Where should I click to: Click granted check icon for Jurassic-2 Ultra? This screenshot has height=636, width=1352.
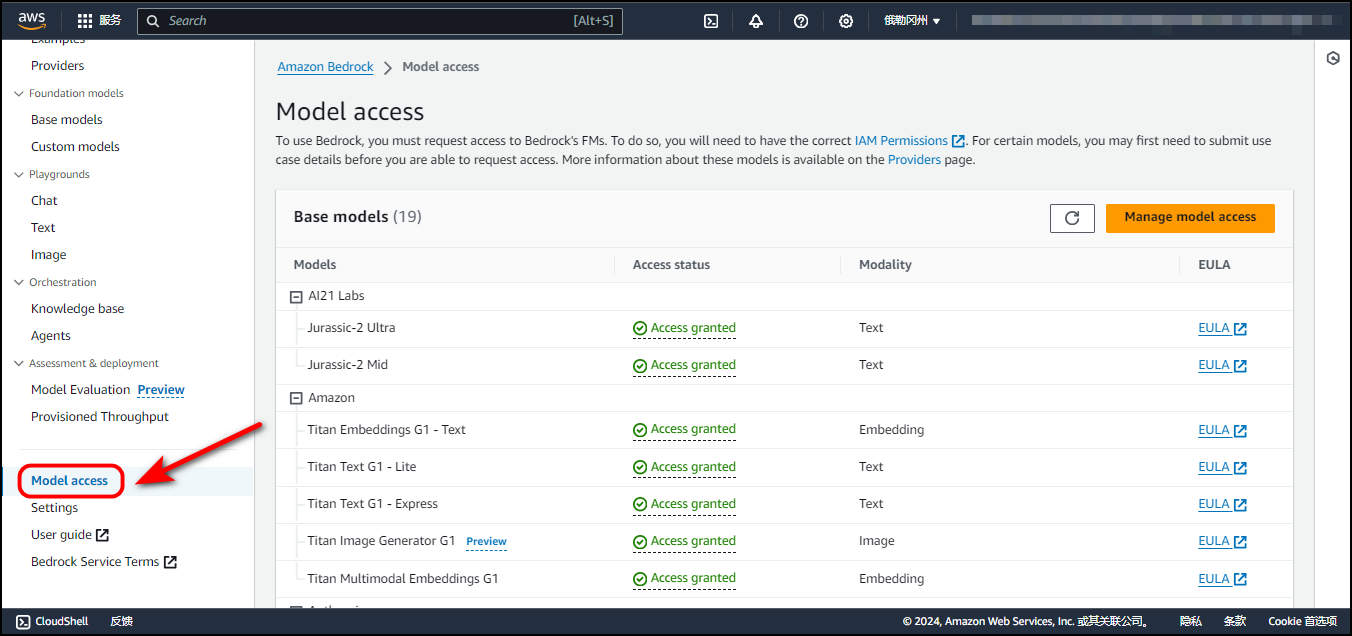click(640, 328)
